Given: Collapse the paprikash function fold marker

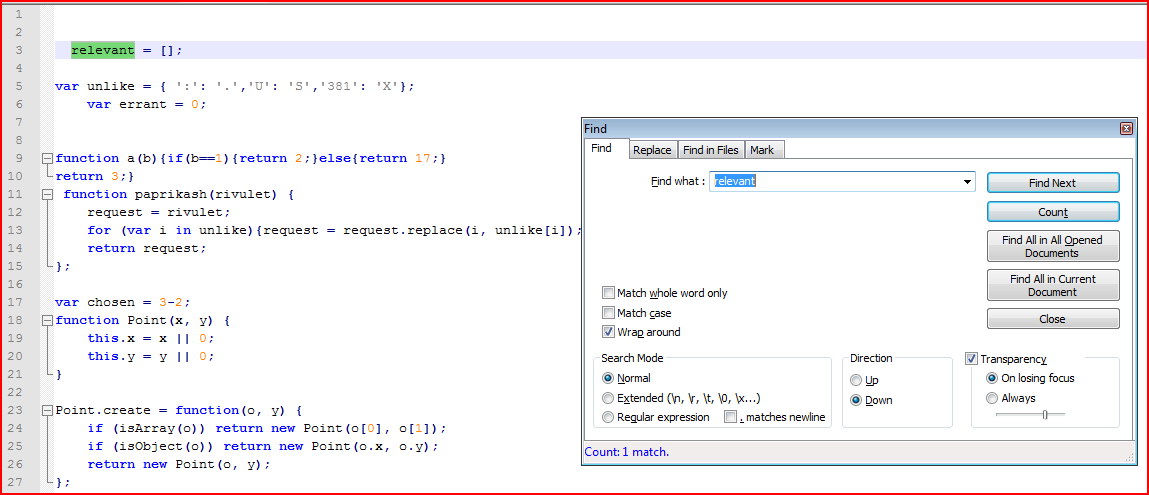Looking at the screenshot, I should pyautogui.click(x=46, y=195).
